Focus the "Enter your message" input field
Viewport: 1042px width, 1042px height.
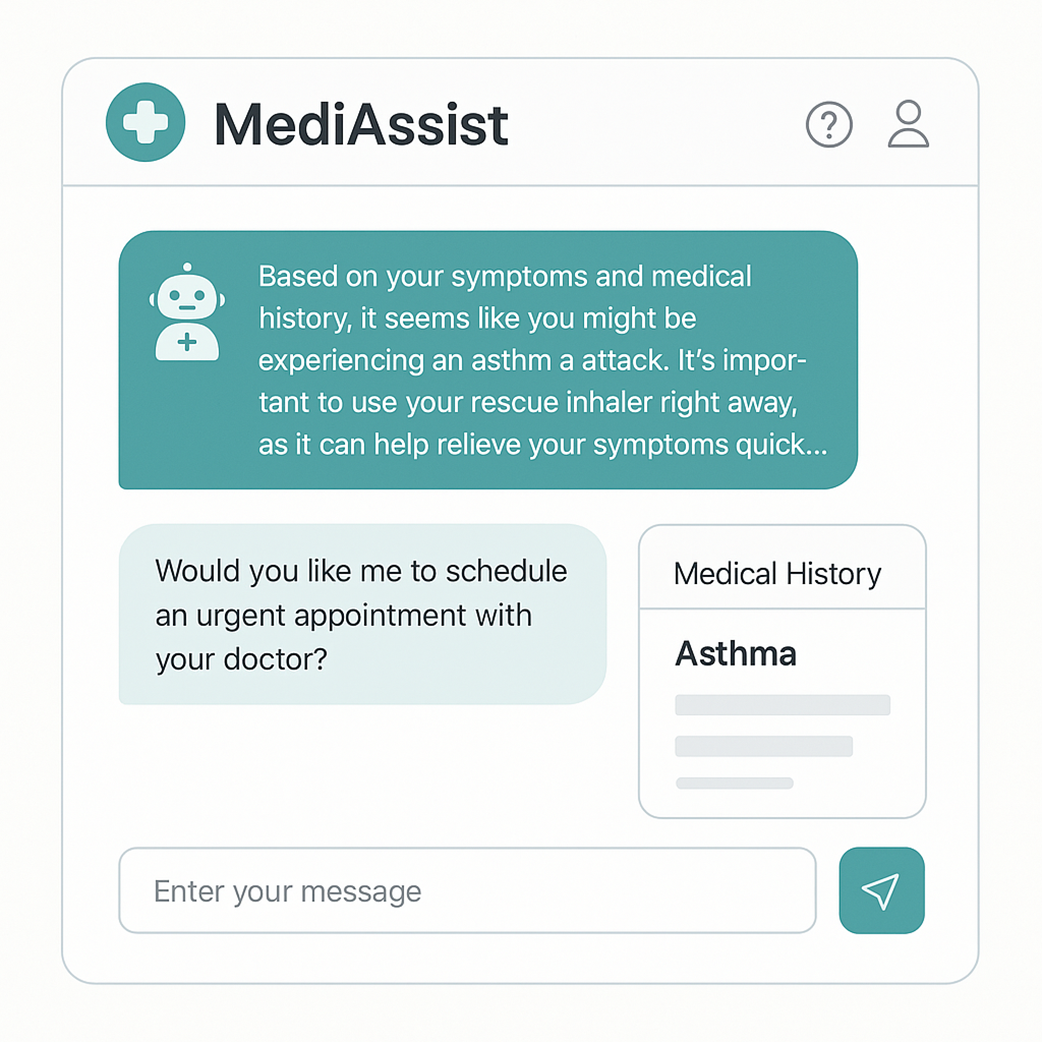[467, 891]
